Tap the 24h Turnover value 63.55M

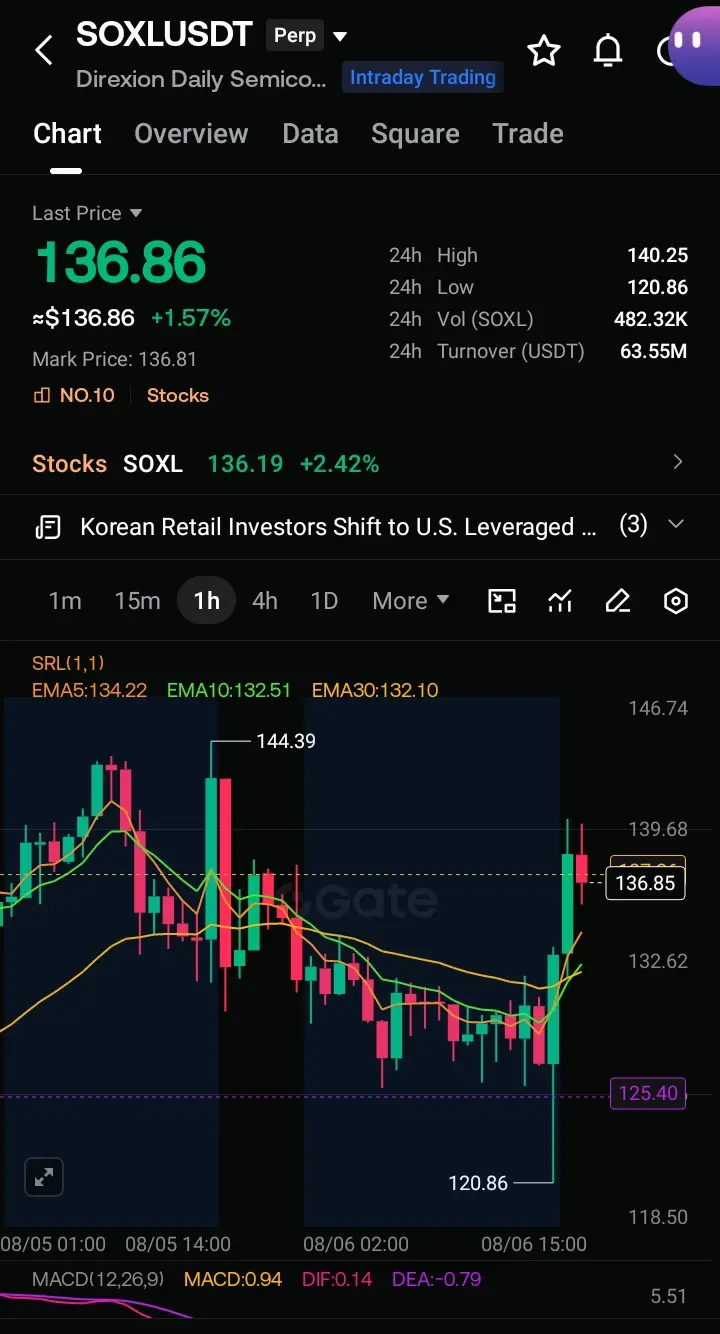coord(654,351)
